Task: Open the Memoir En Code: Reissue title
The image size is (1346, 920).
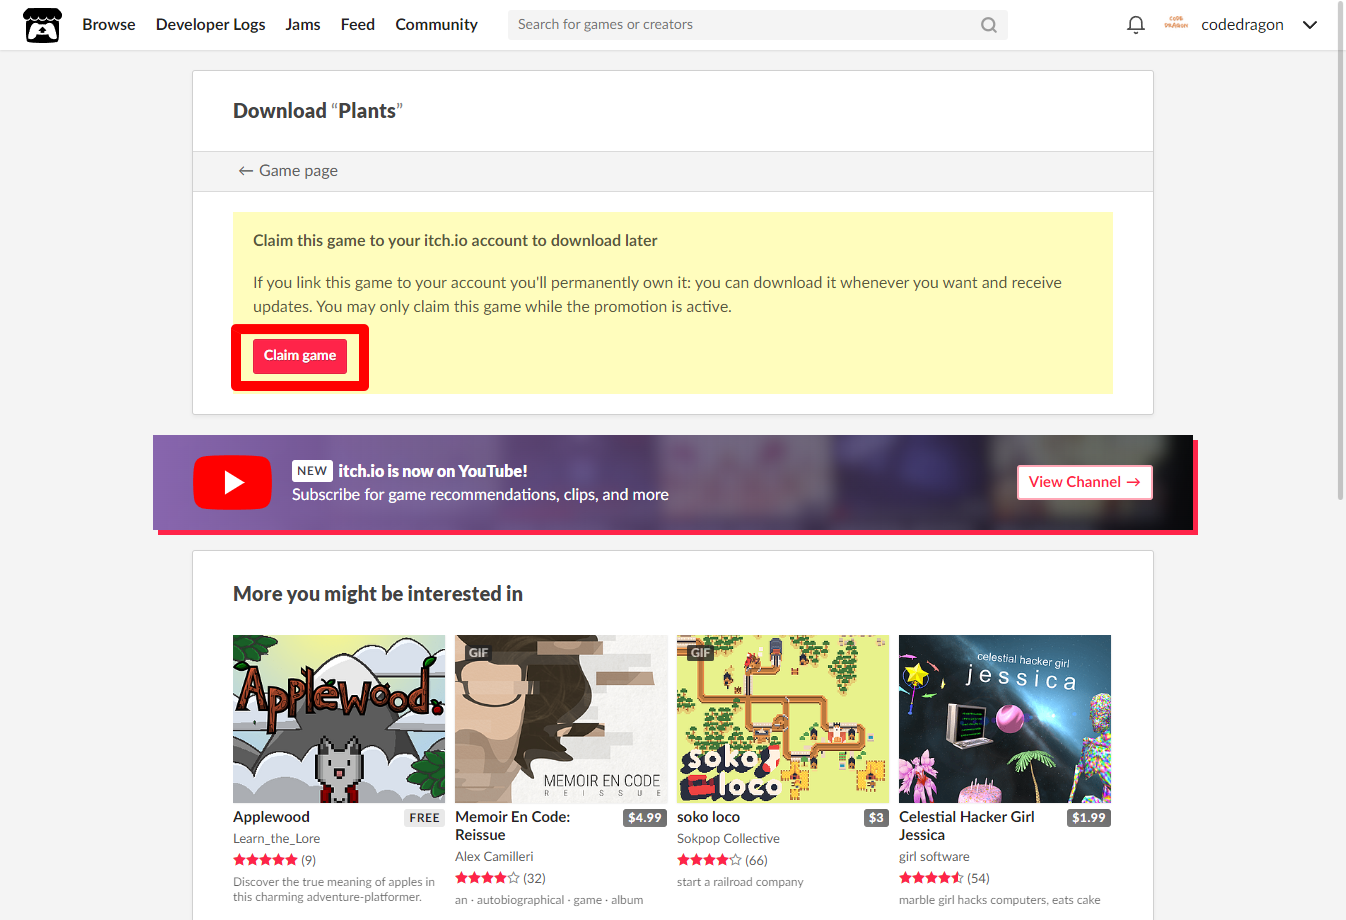Action: [x=513, y=826]
